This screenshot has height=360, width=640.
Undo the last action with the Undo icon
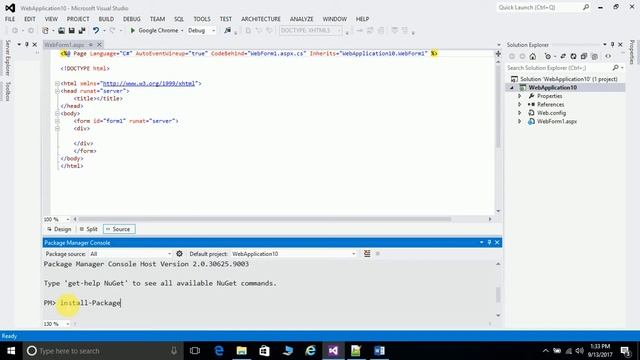click(x=96, y=31)
